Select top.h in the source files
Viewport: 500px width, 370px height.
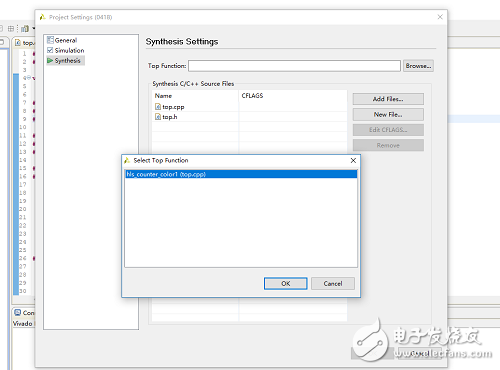[170, 117]
